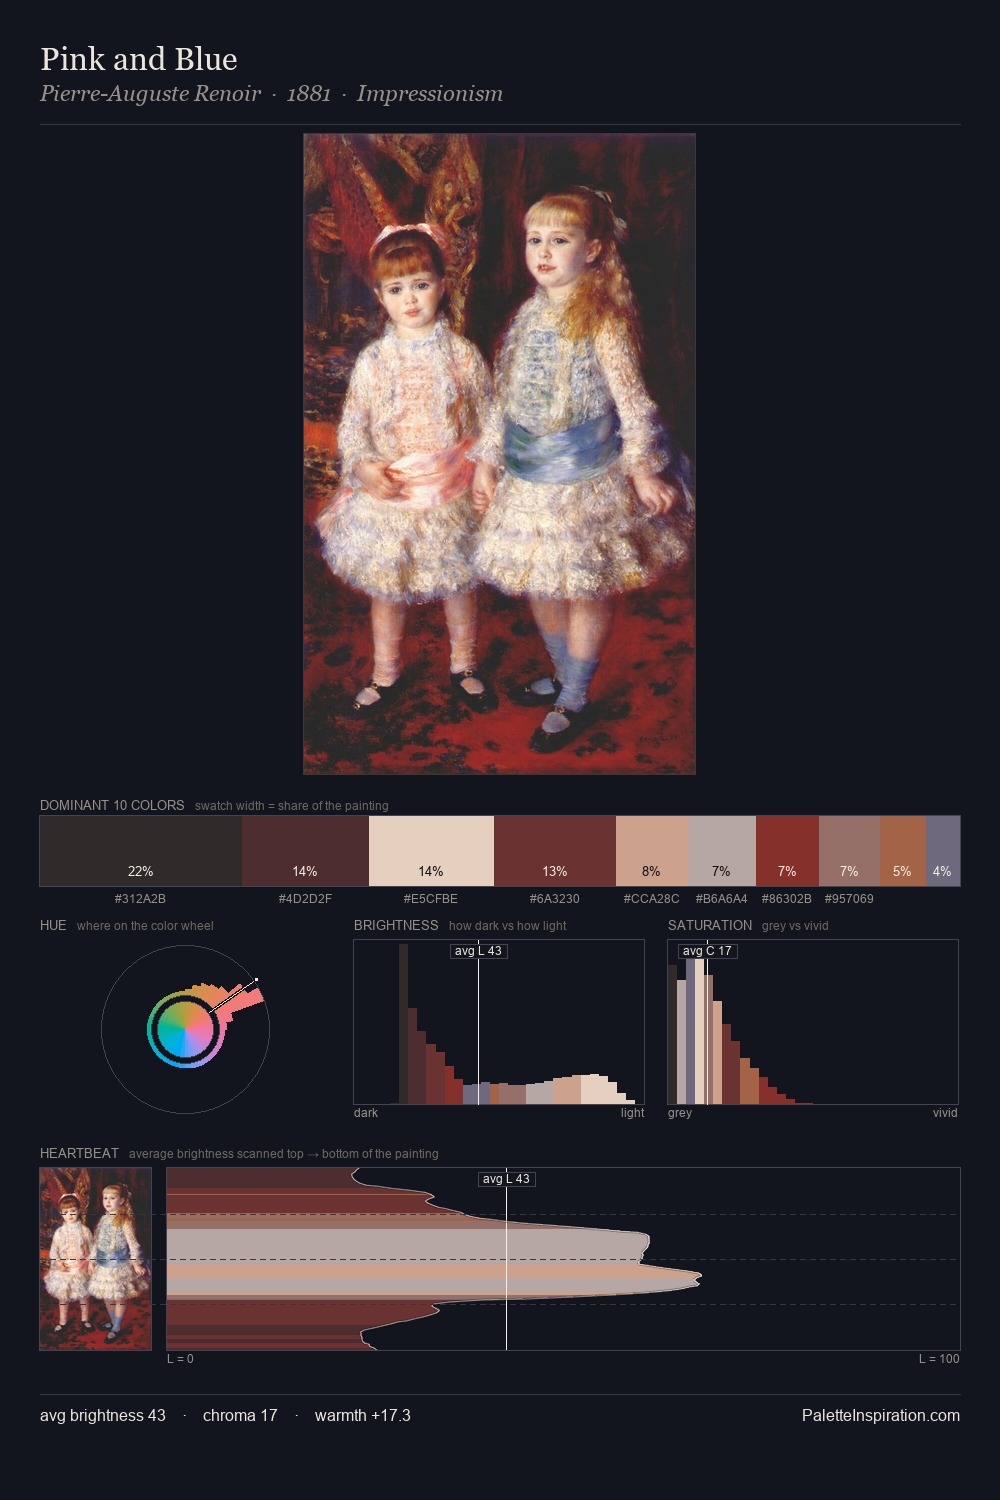Click the 'grey' axis label

[x=680, y=1113]
